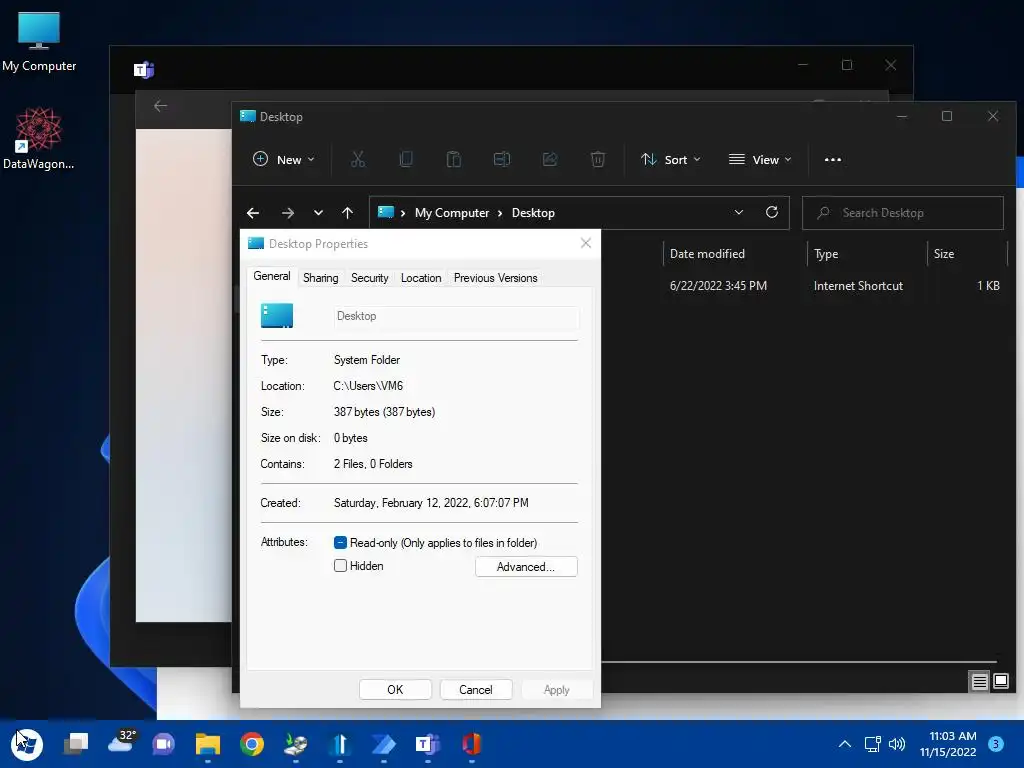The height and width of the screenshot is (768, 1024).
Task: Click the Search Desktop field
Action: (x=903, y=213)
